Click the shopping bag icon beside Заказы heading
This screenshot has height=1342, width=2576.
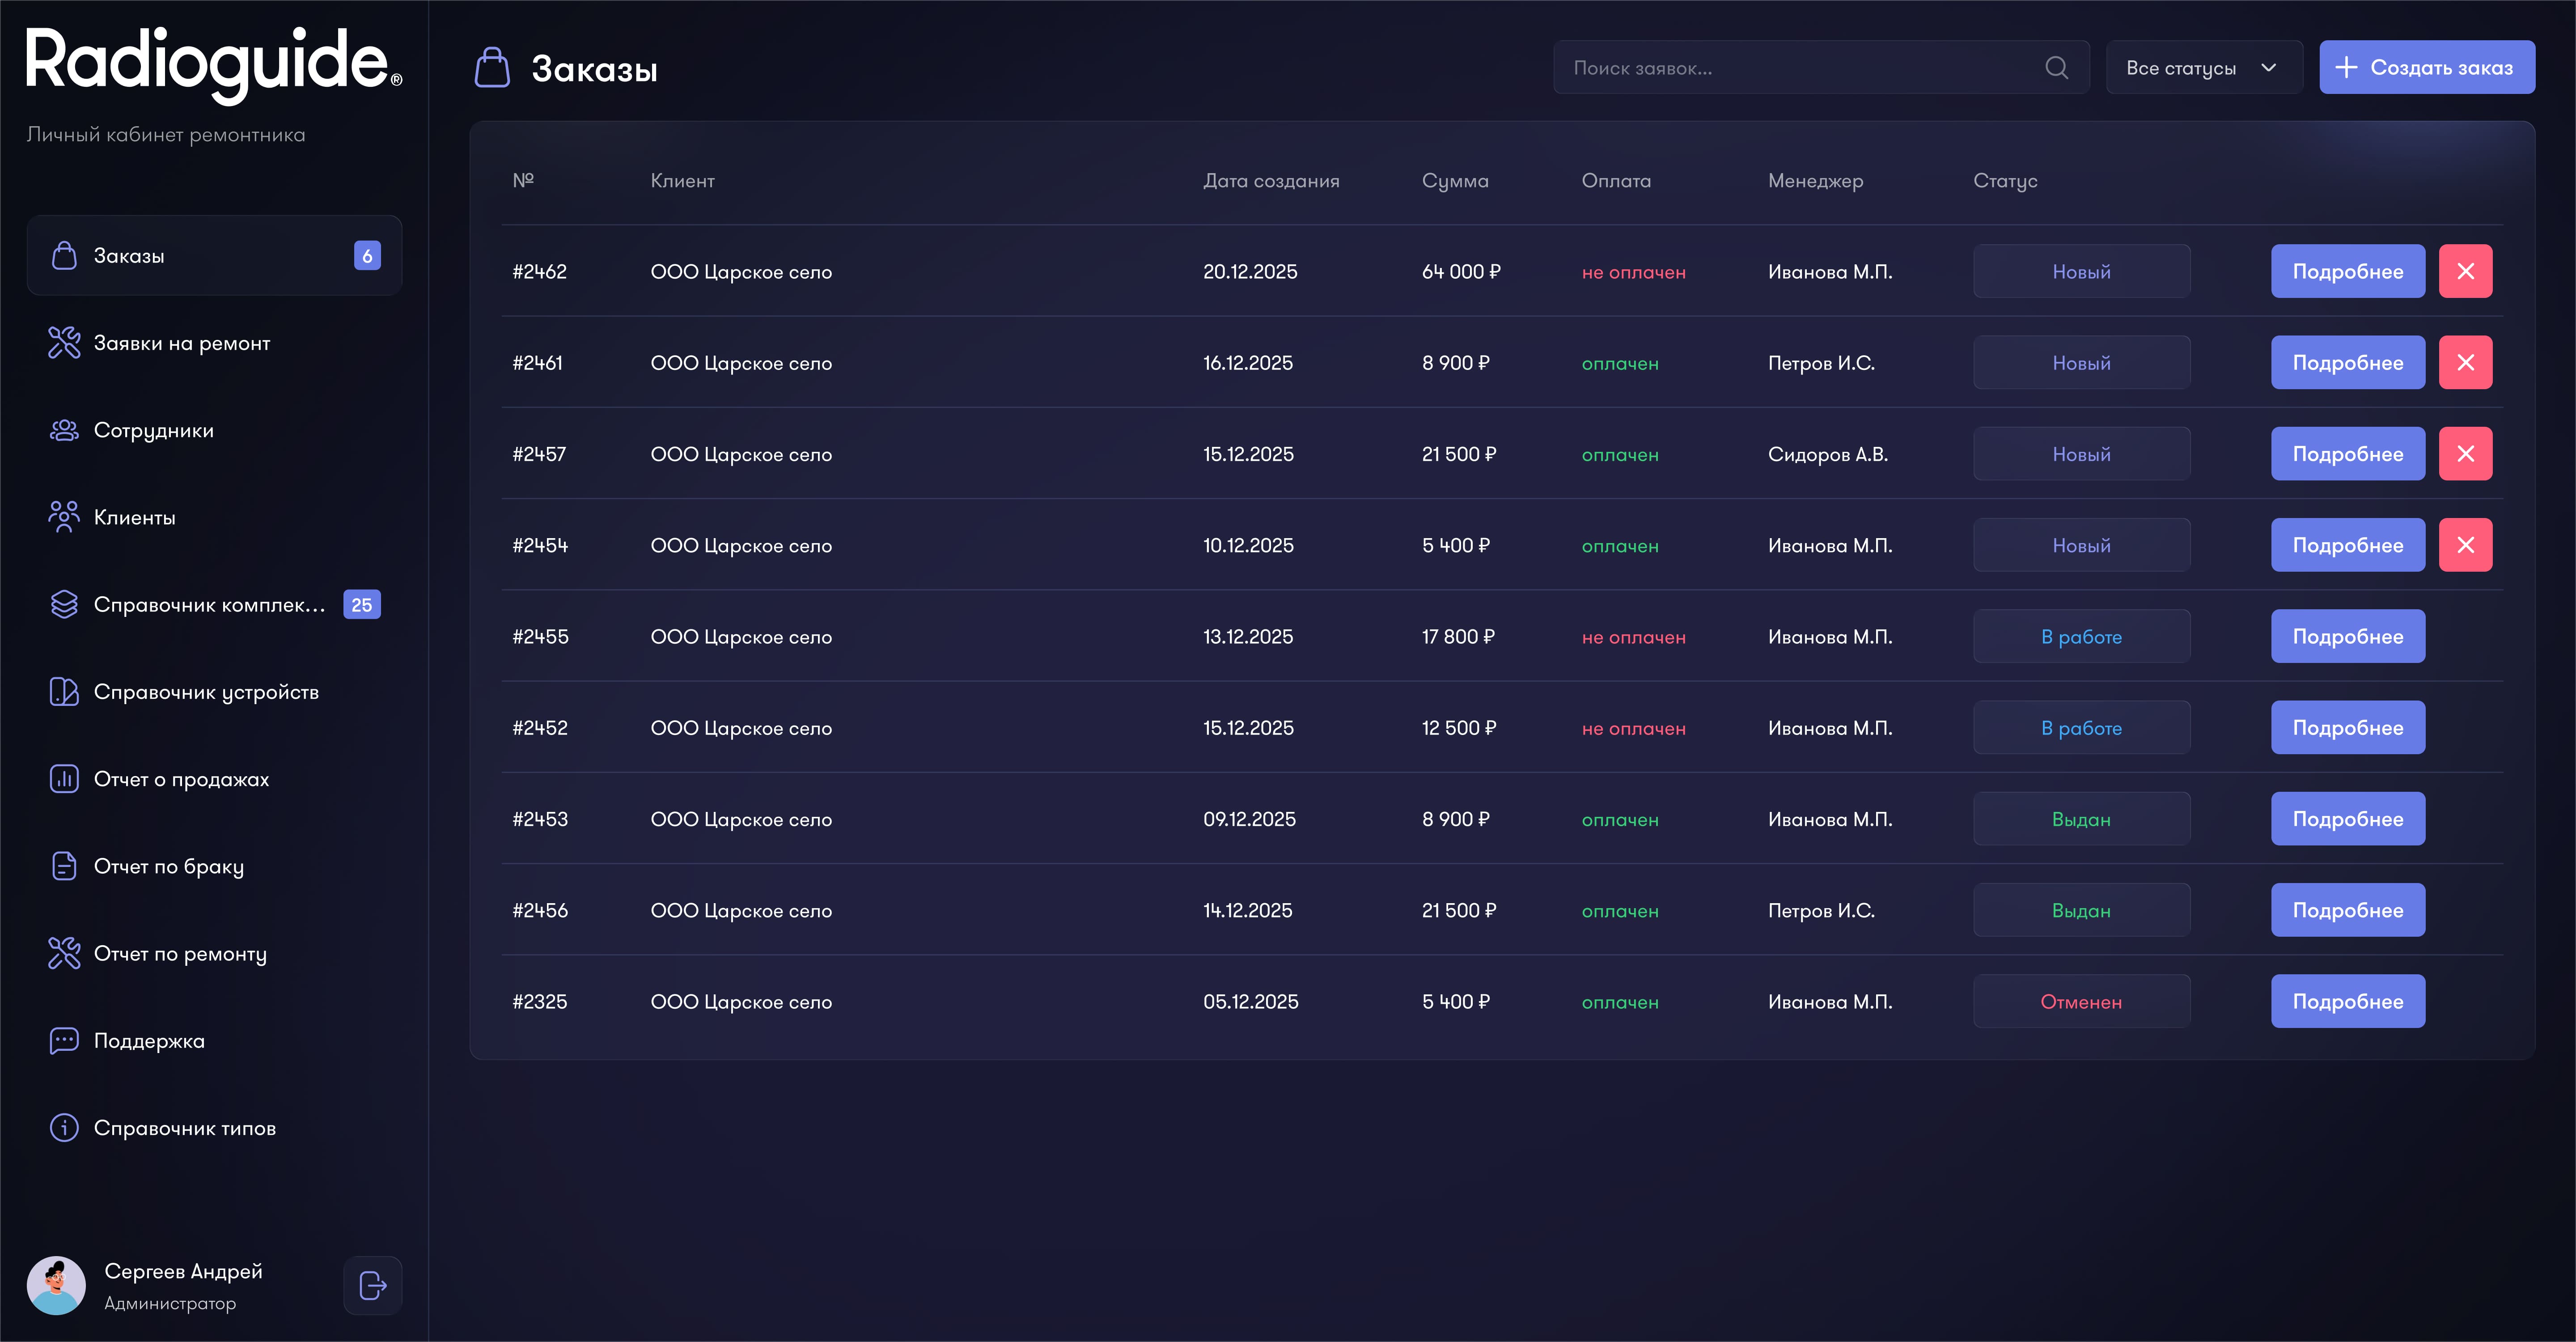(x=492, y=68)
